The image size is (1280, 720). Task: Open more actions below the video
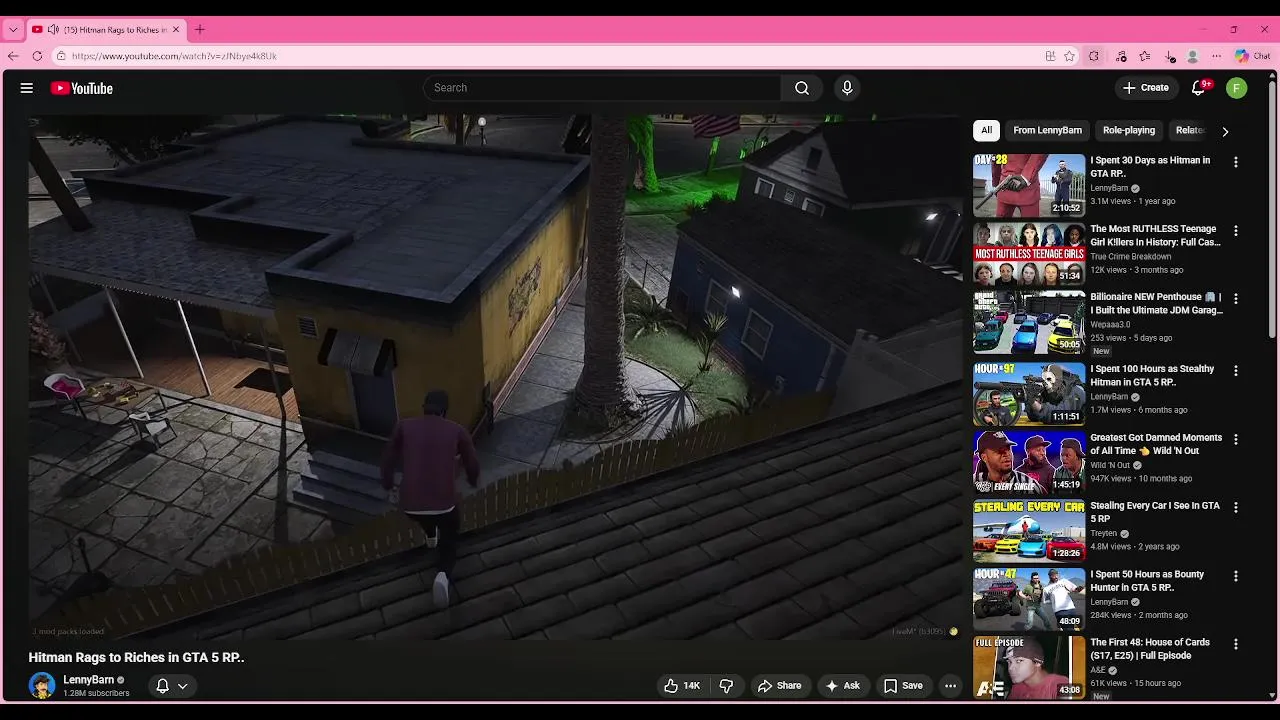950,686
